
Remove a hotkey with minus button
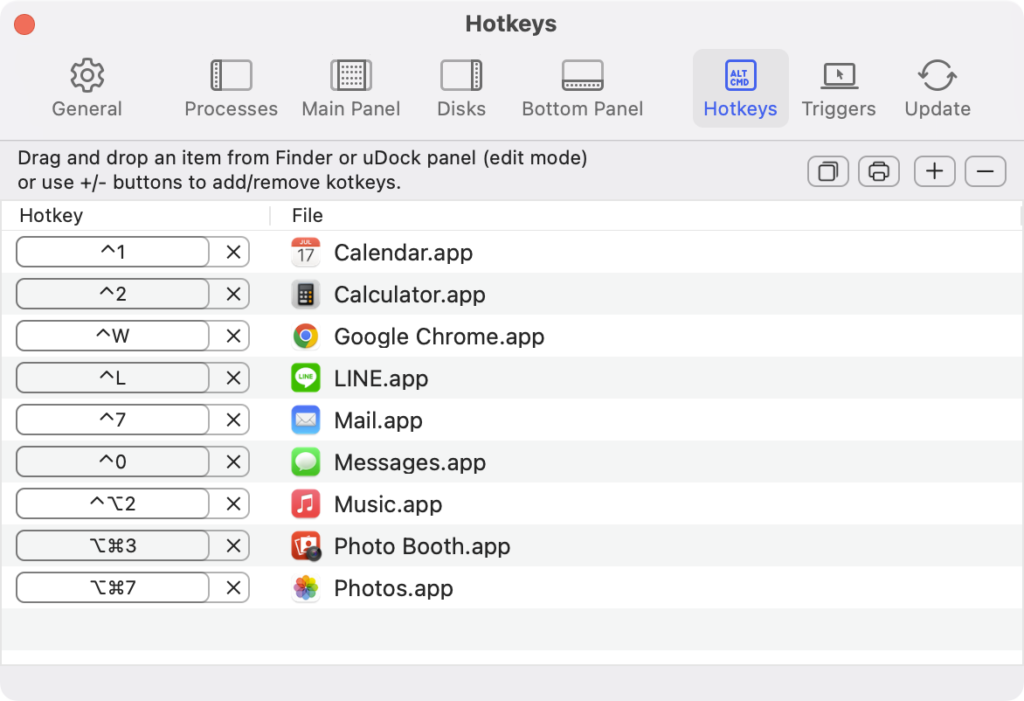(x=985, y=171)
